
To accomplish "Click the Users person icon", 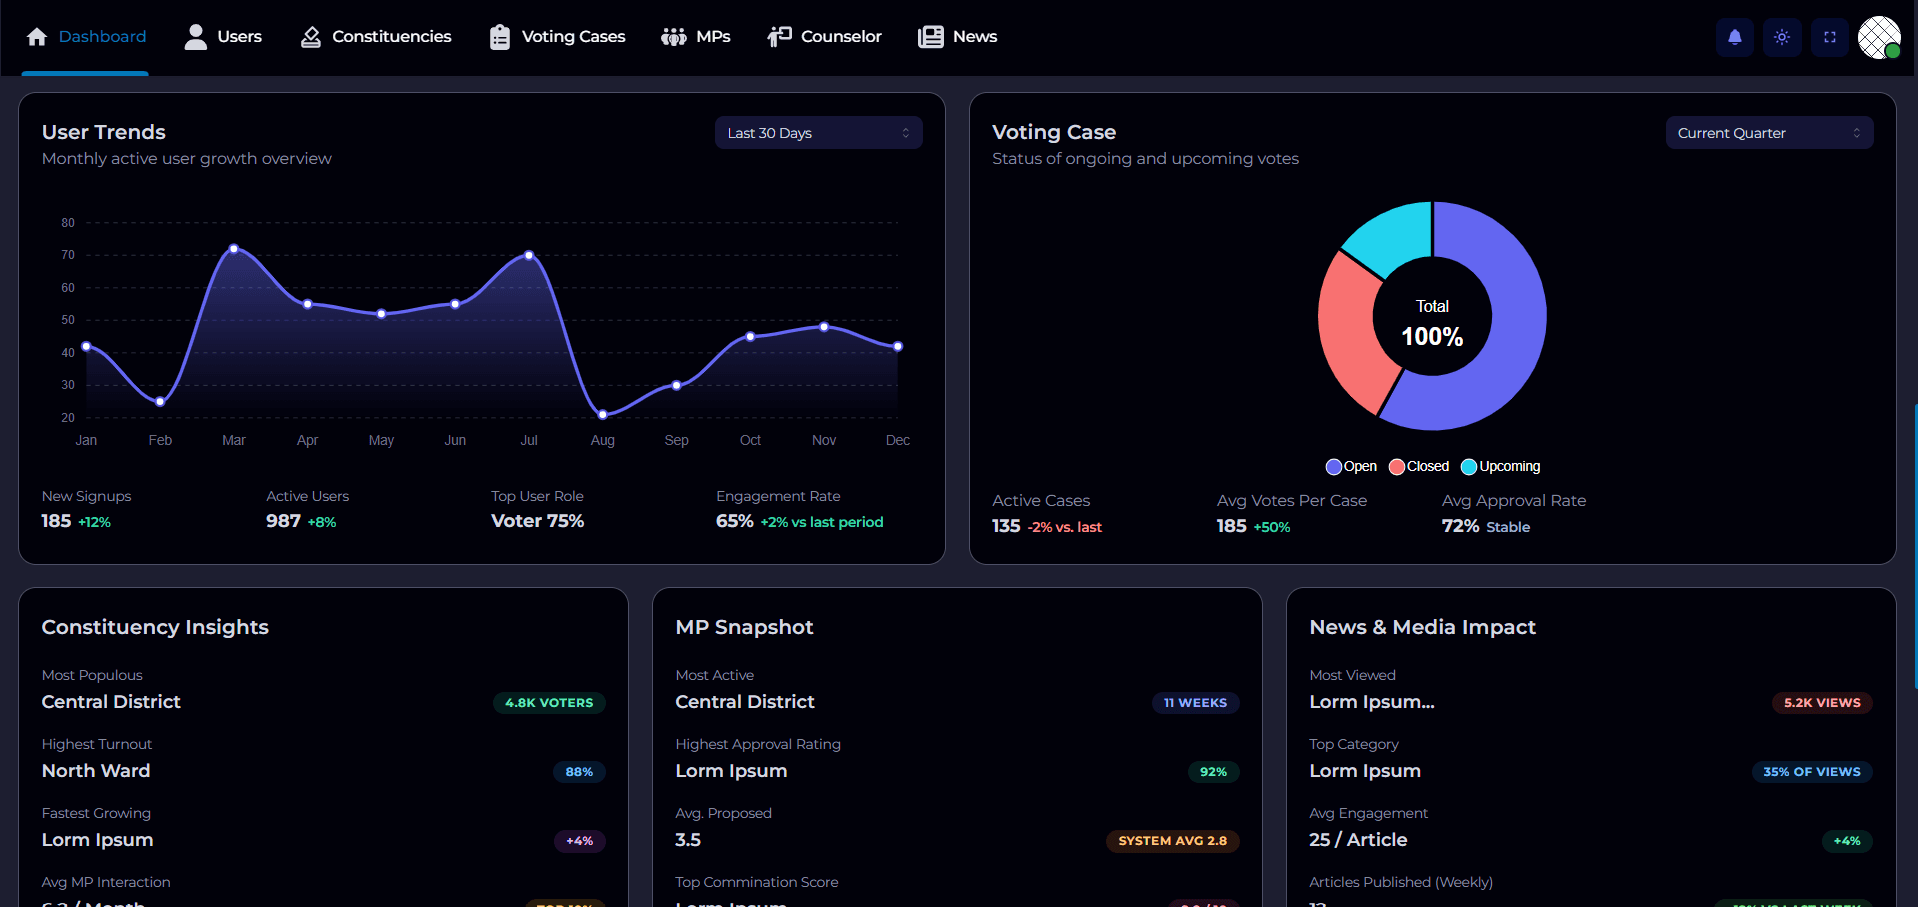I will point(196,37).
